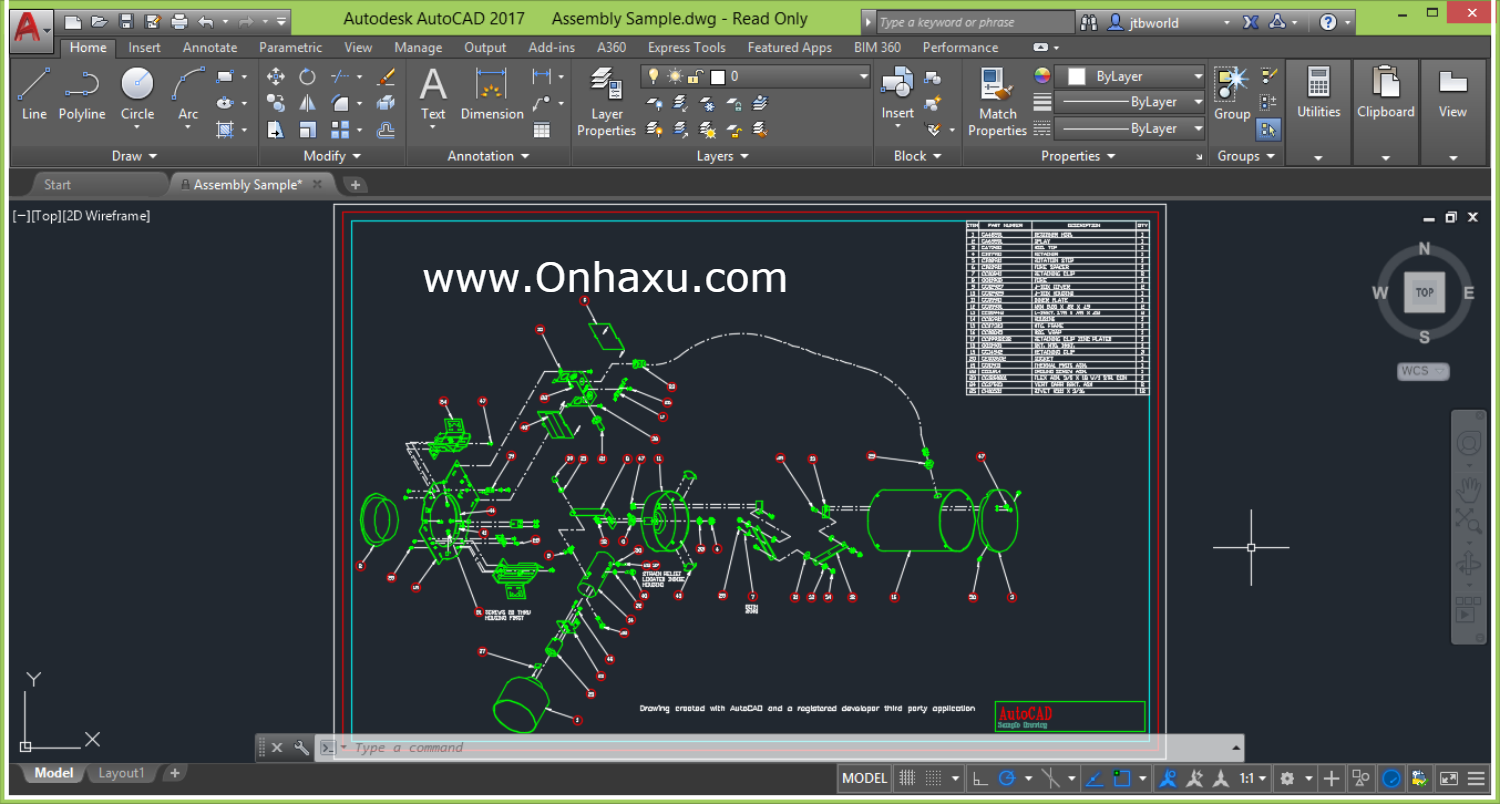
Task: Open the Annotate ribbon tab
Action: (210, 47)
